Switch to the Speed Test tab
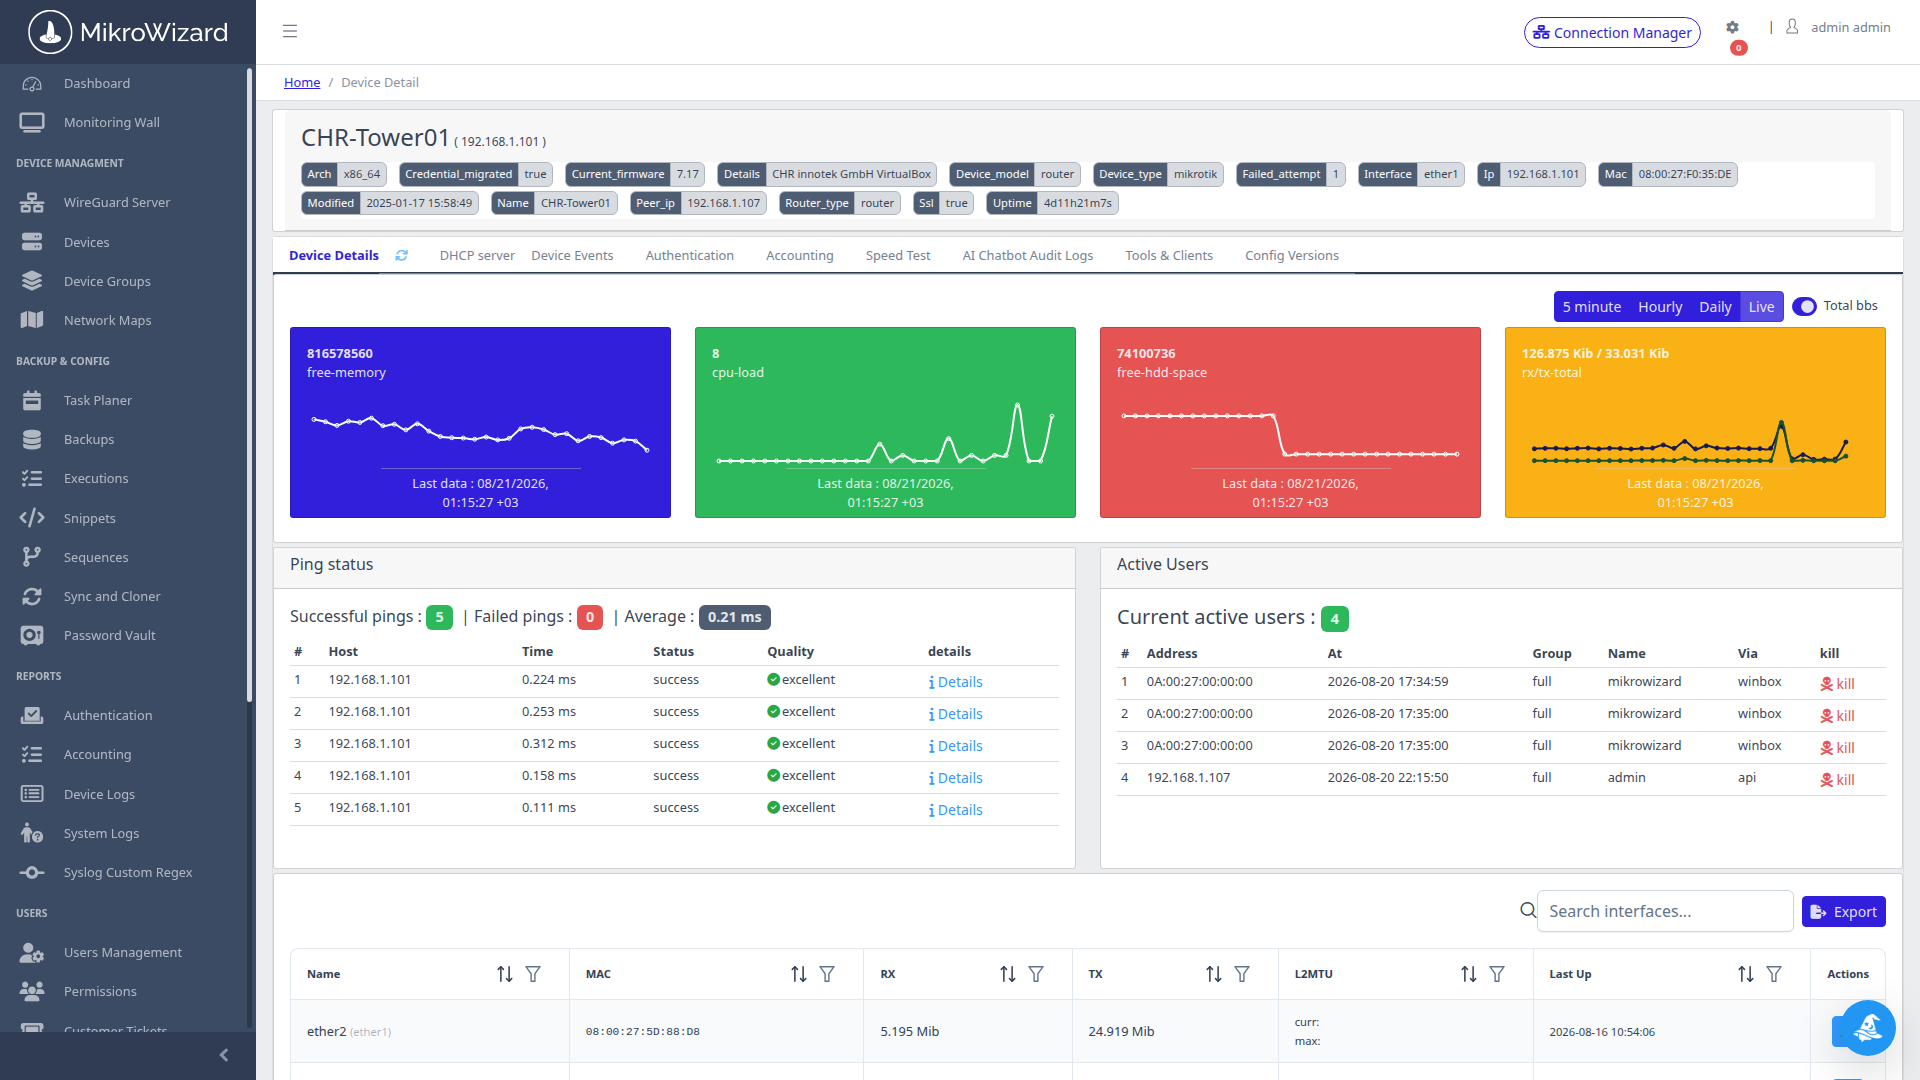The width and height of the screenshot is (1920, 1080). pyautogui.click(x=898, y=256)
